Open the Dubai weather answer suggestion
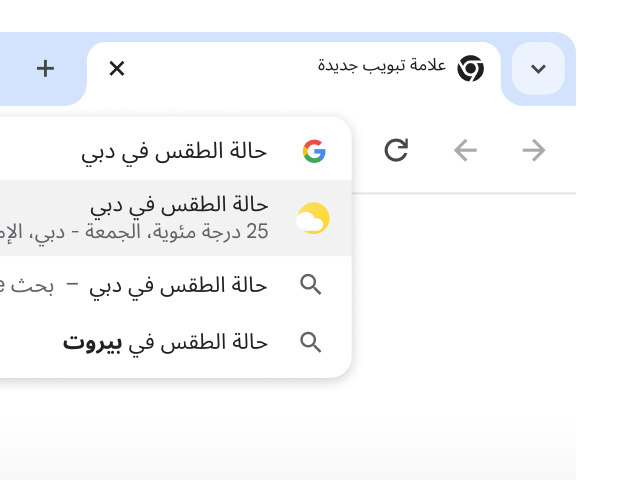Screen dimensions: 640x480 [179, 206]
